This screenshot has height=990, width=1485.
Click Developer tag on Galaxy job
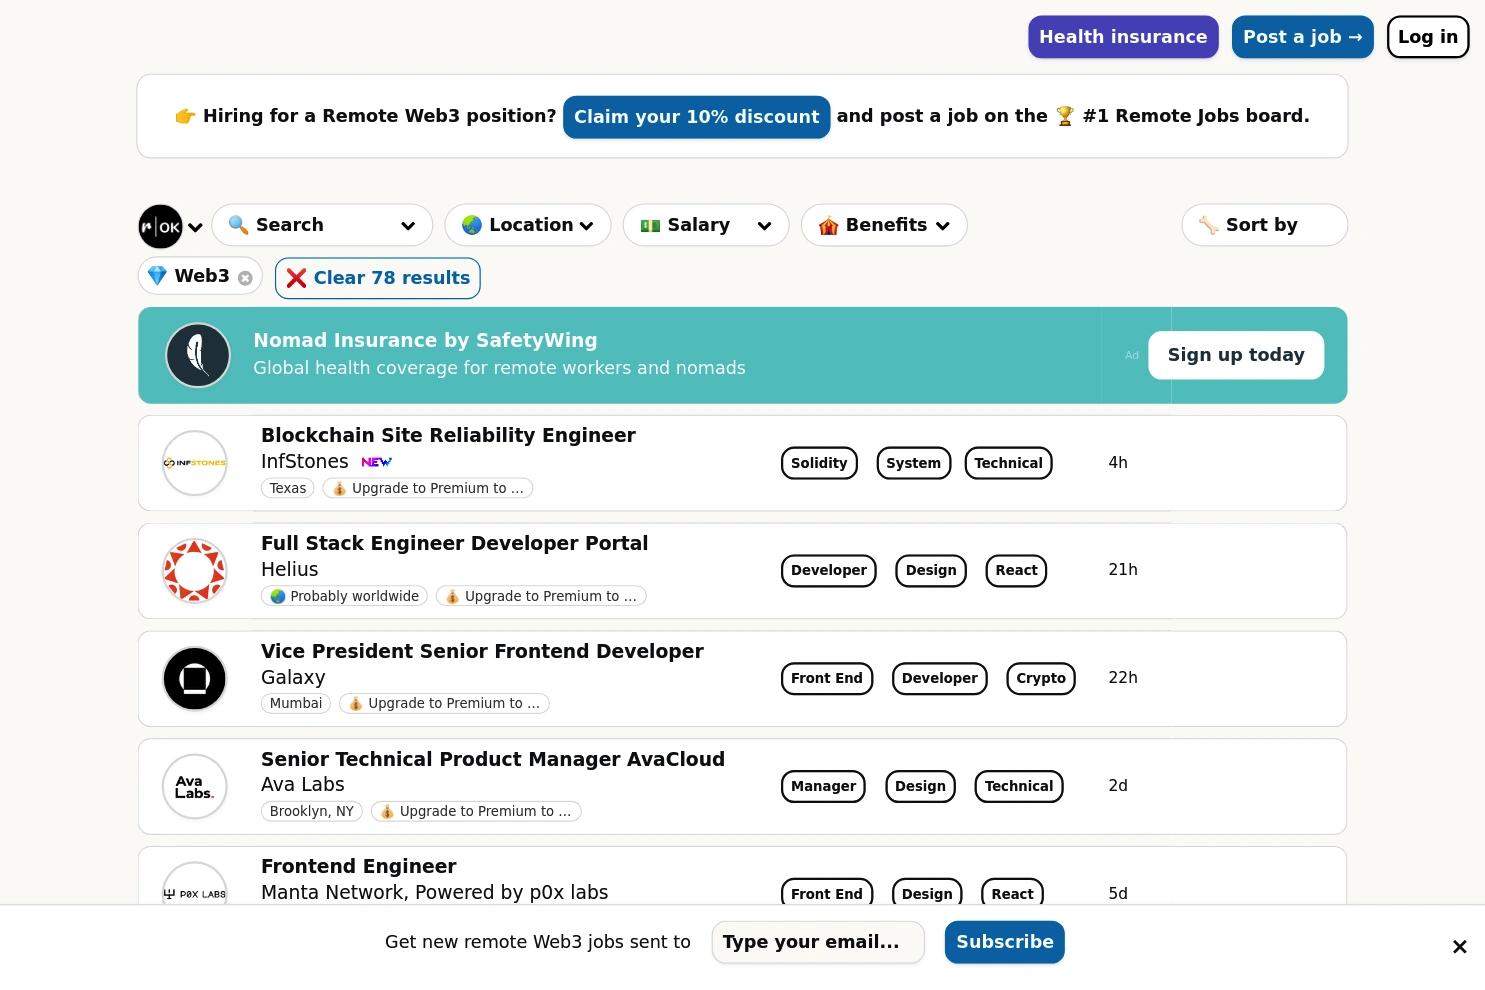click(940, 678)
